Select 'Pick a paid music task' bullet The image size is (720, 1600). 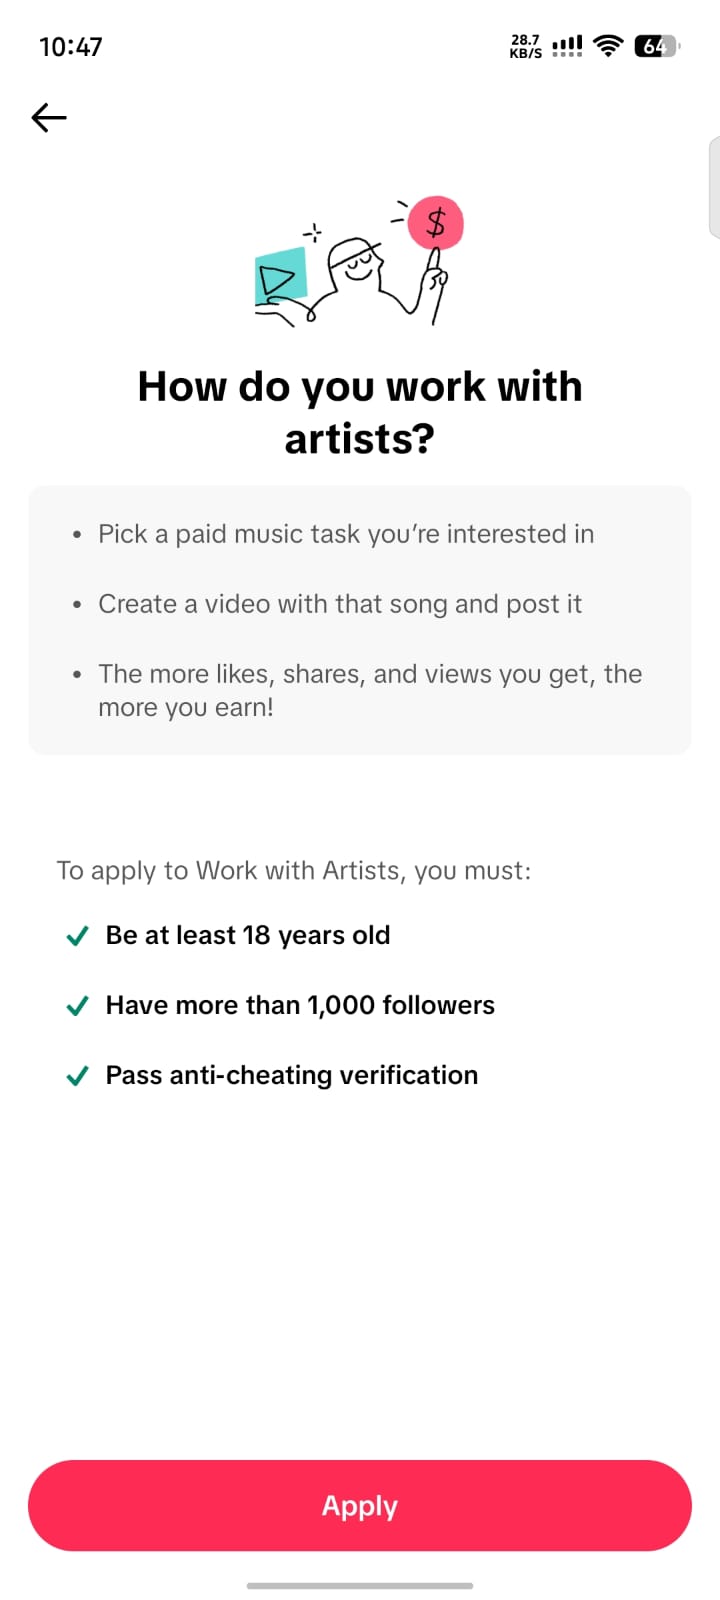click(x=346, y=534)
